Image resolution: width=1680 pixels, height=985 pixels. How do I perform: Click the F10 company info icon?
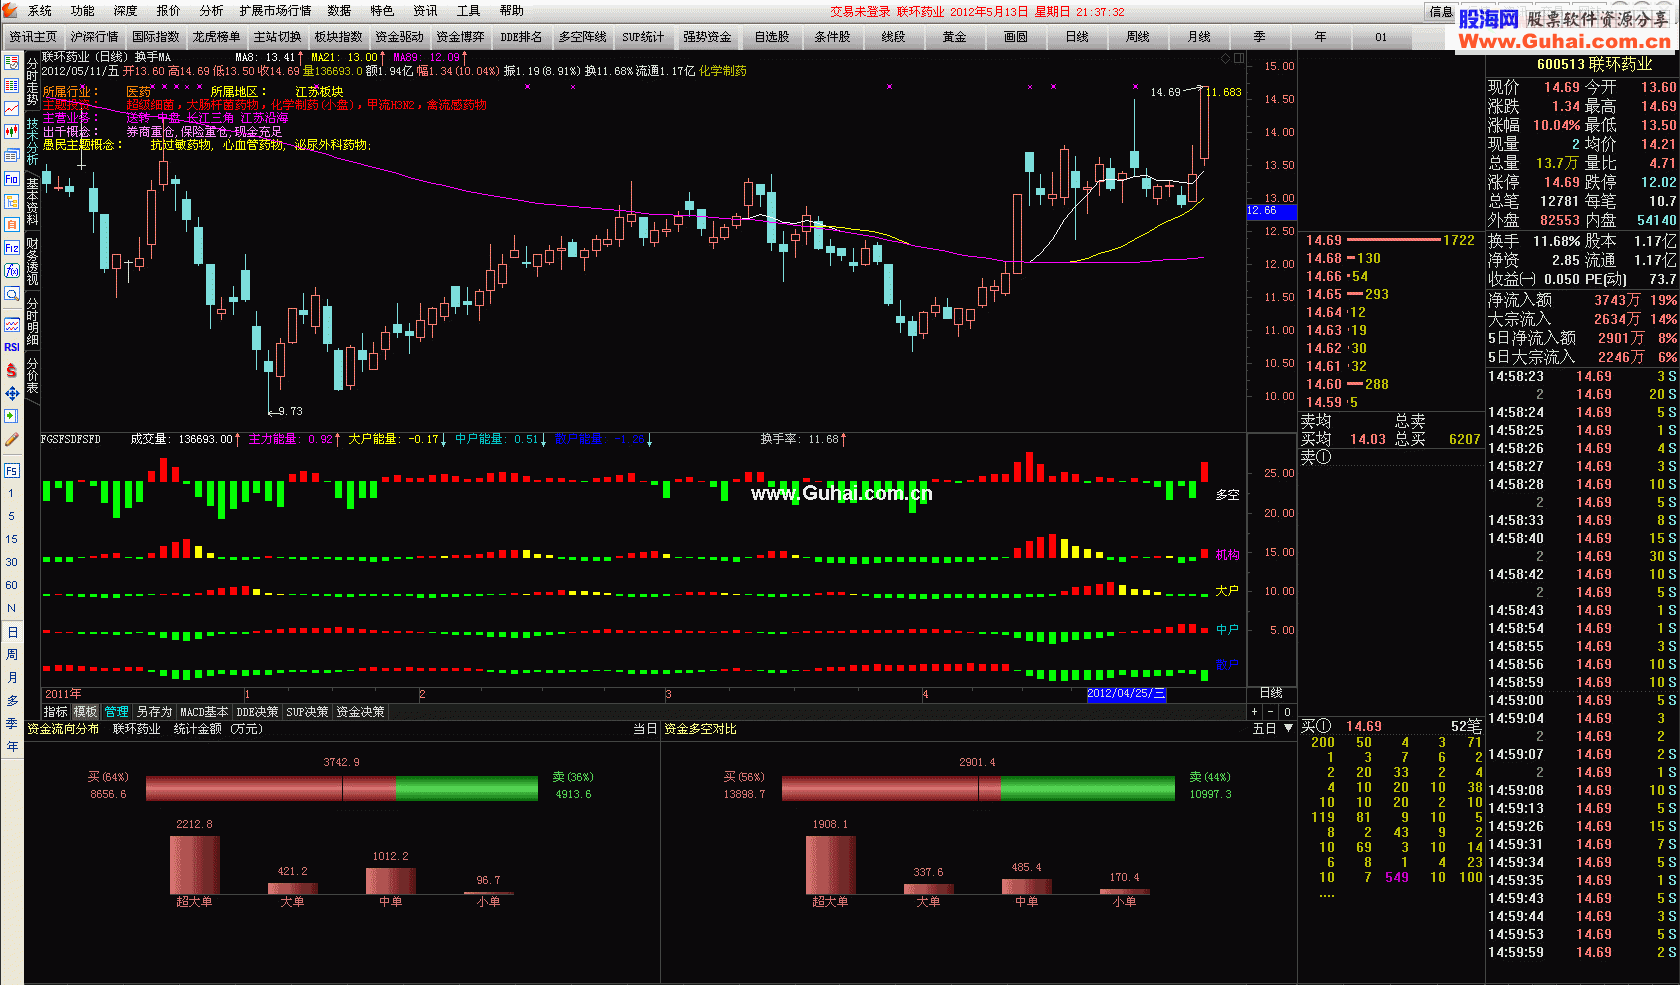(12, 178)
